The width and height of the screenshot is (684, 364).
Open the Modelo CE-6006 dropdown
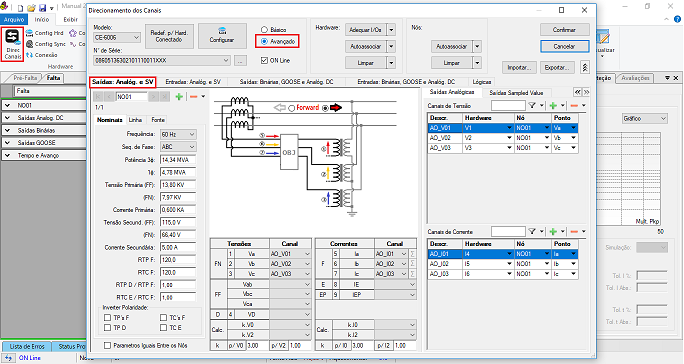[x=136, y=38]
